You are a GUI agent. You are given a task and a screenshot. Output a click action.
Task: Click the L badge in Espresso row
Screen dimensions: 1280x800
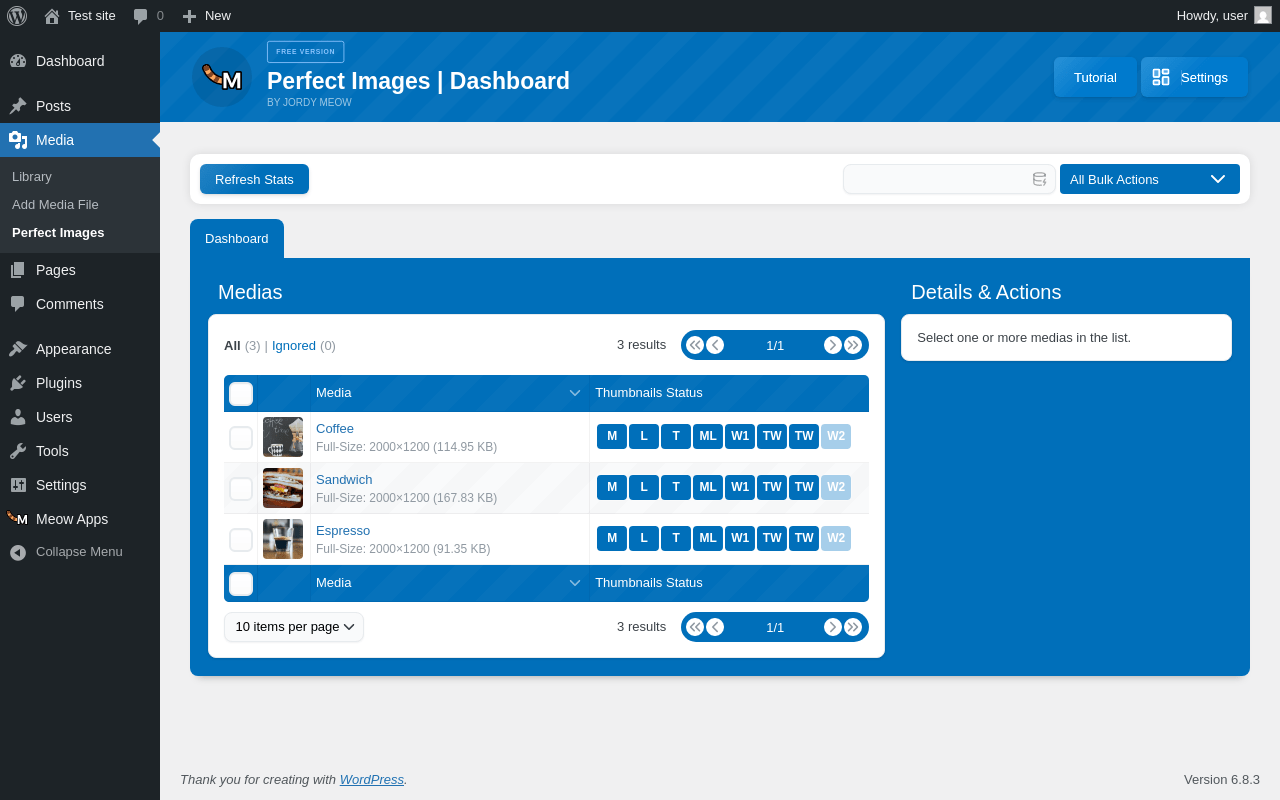[644, 539]
